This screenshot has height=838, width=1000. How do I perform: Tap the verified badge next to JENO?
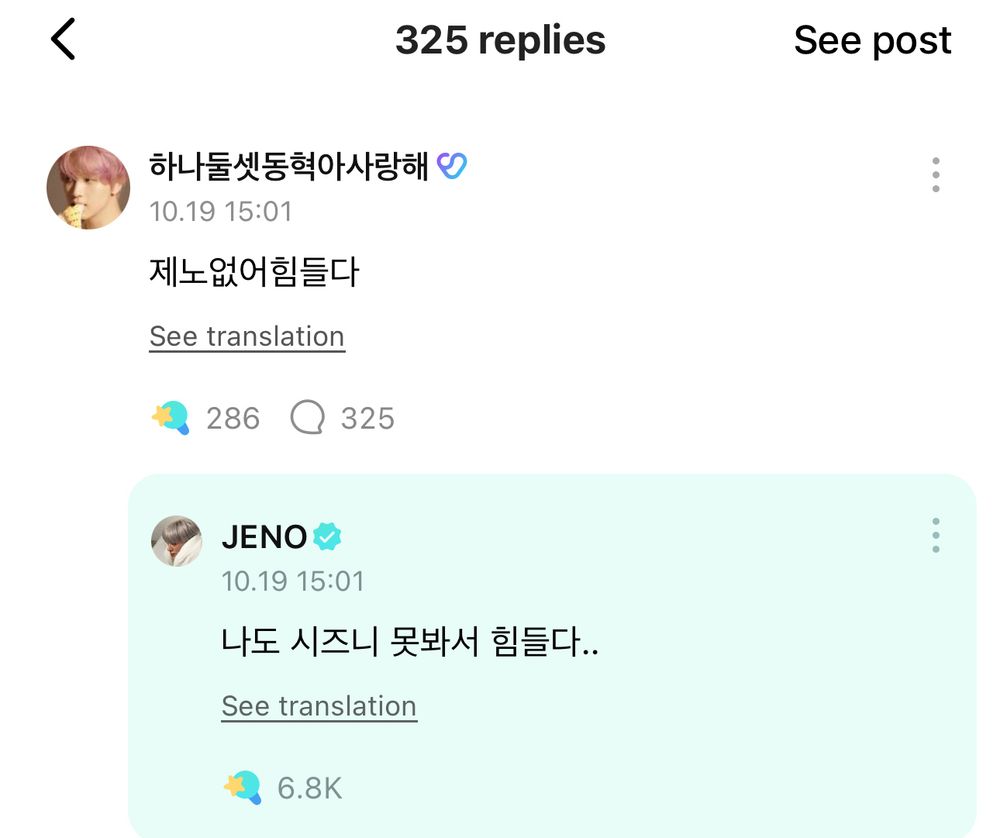click(x=327, y=537)
